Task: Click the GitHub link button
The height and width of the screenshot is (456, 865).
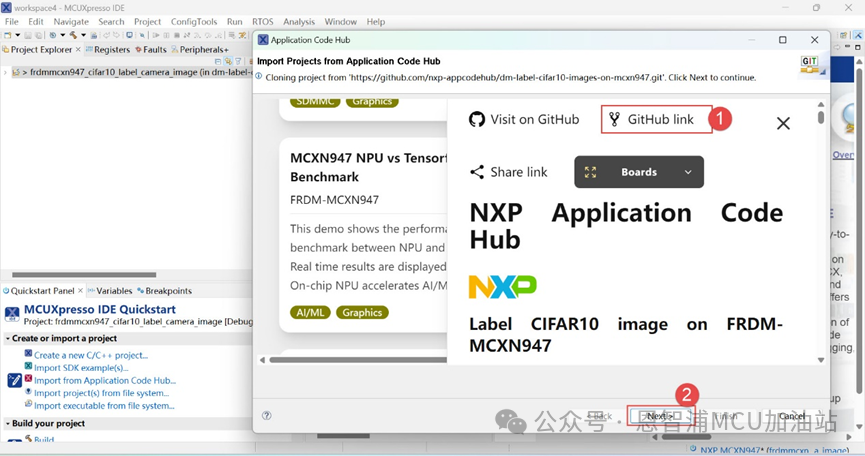Action: [656, 119]
